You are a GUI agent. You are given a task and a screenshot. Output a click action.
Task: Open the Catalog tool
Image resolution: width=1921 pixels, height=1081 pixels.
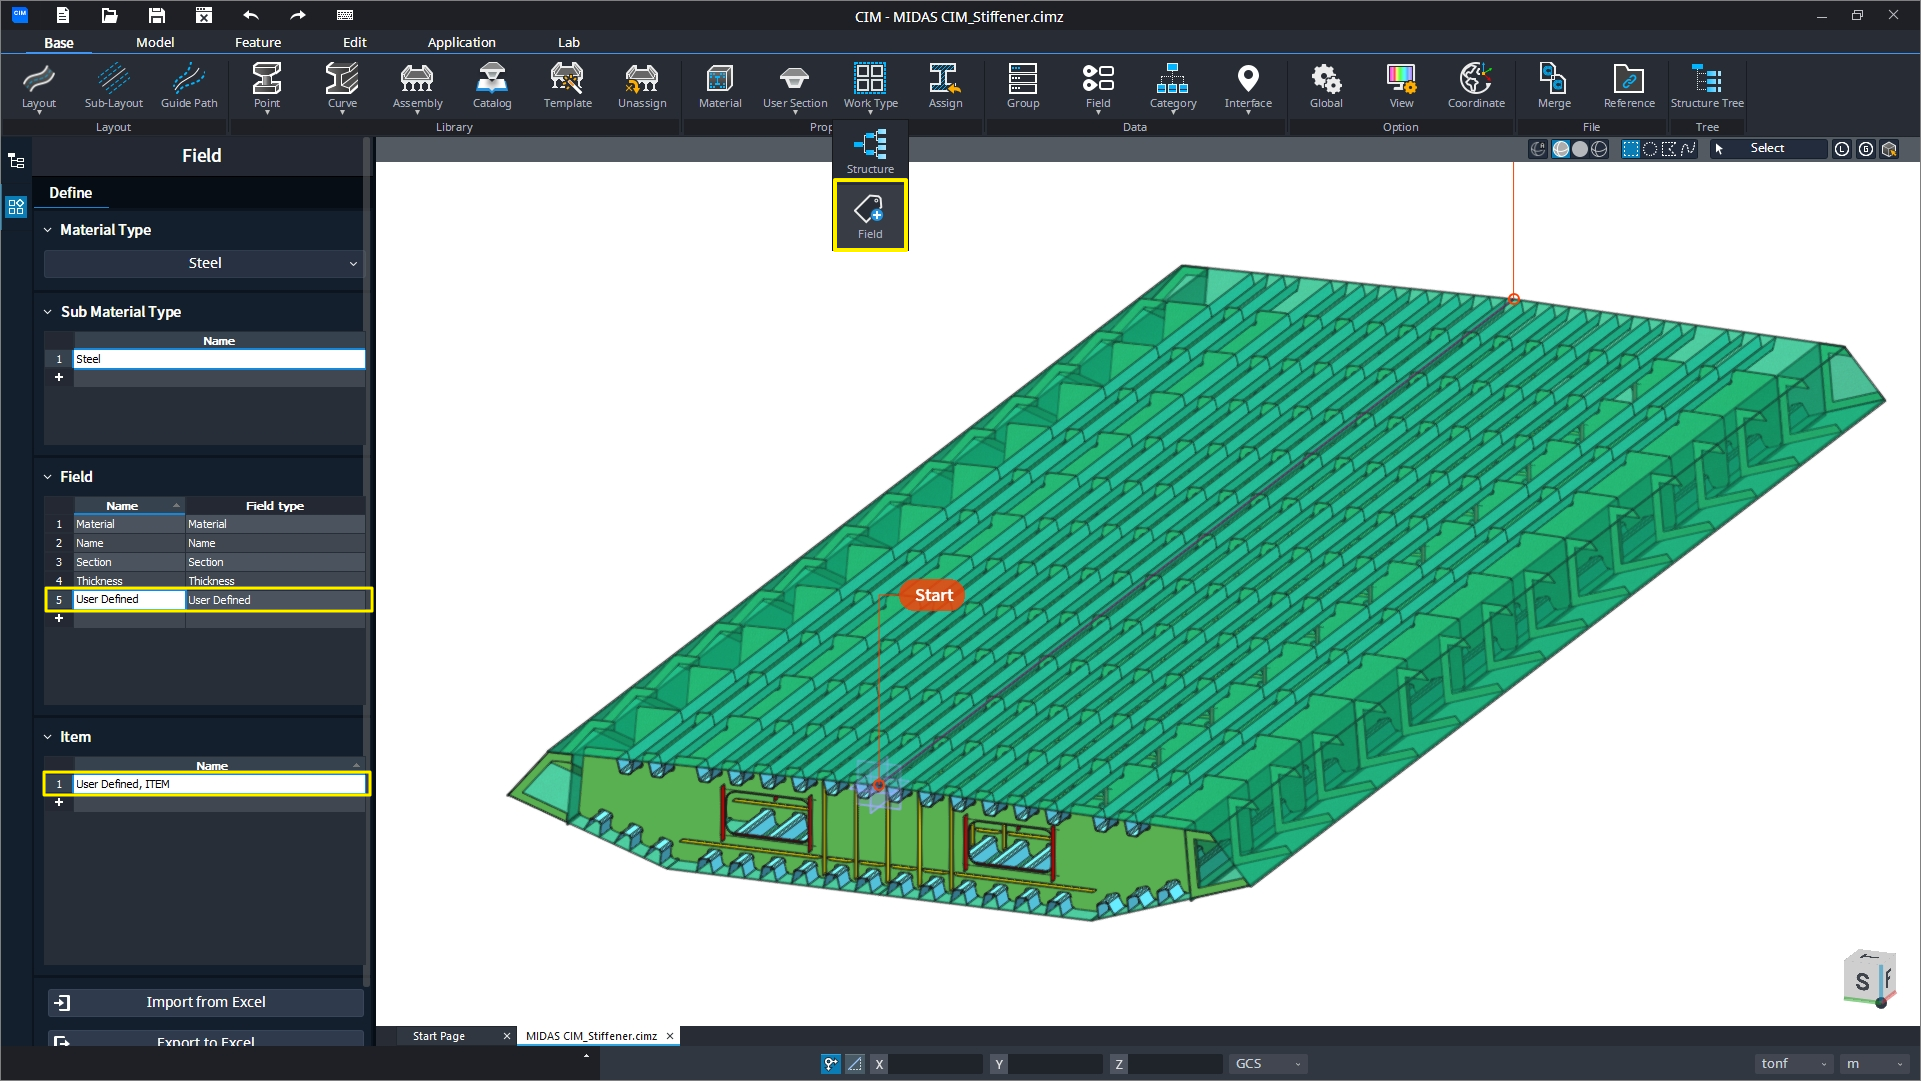[x=492, y=86]
